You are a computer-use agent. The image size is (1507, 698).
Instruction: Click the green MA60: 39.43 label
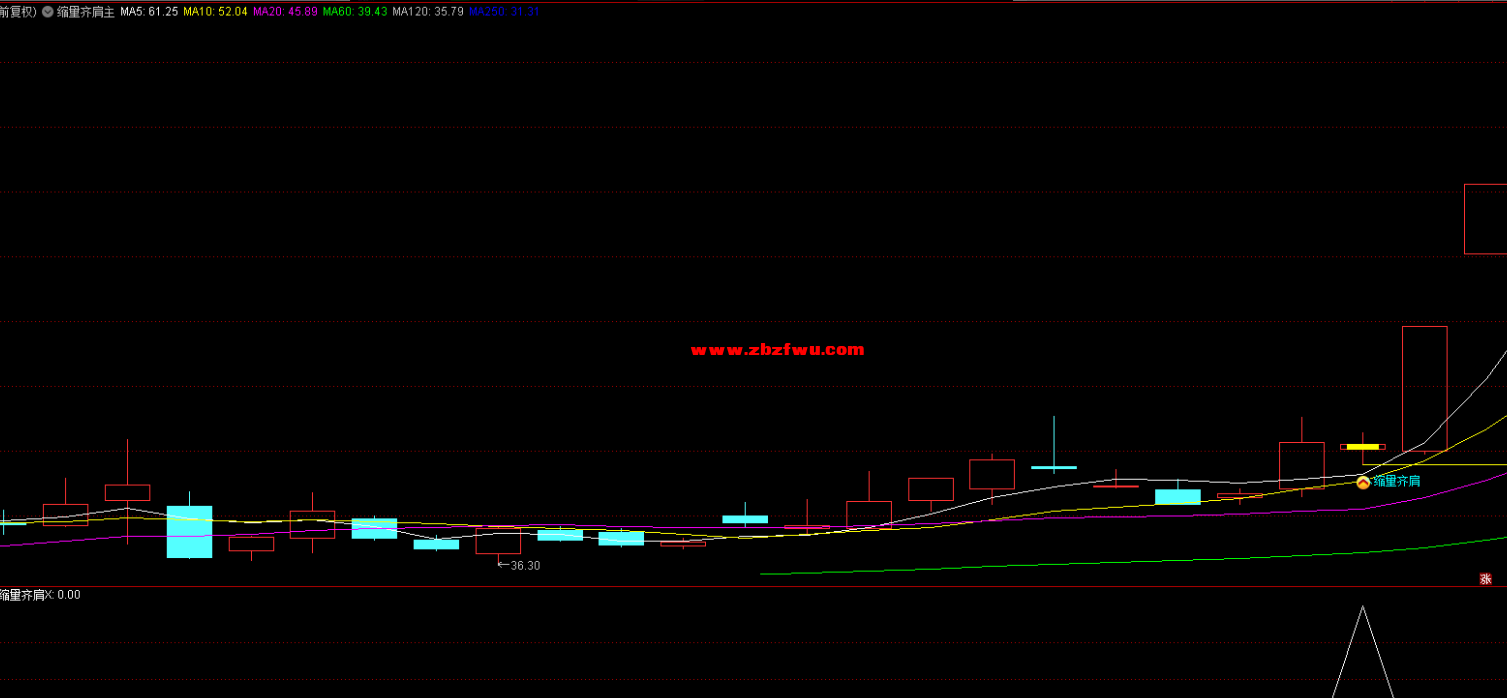coord(354,12)
